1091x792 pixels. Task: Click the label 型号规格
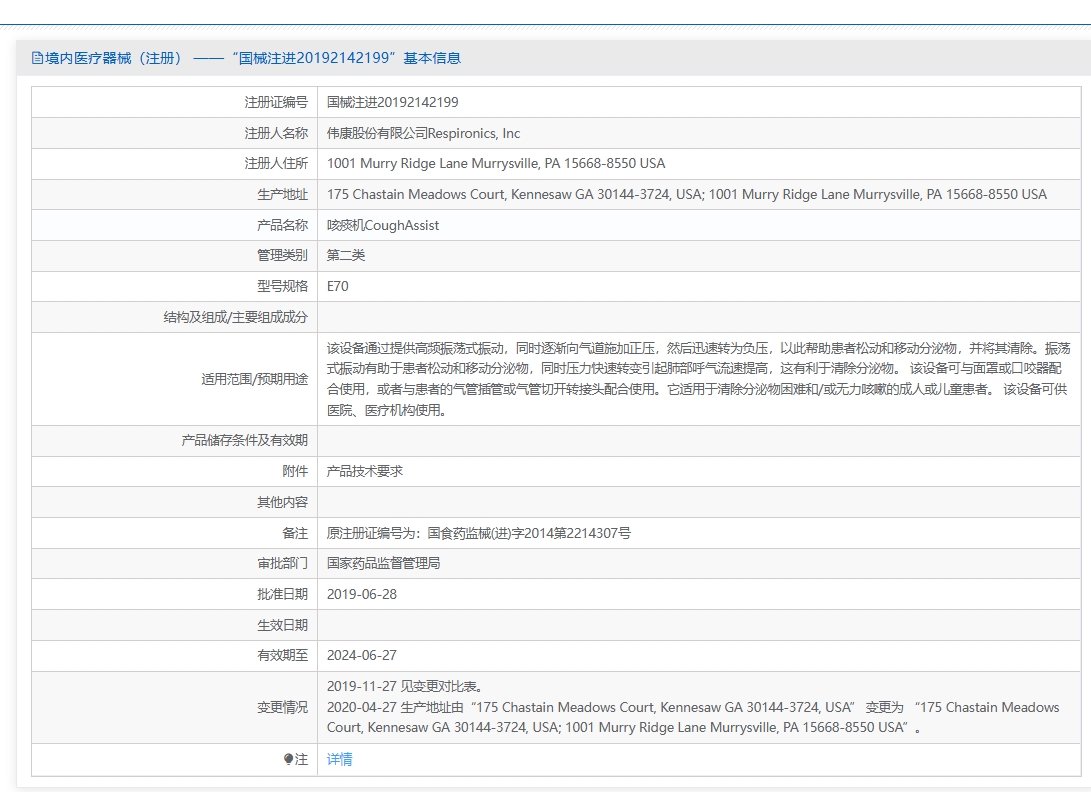(x=282, y=286)
